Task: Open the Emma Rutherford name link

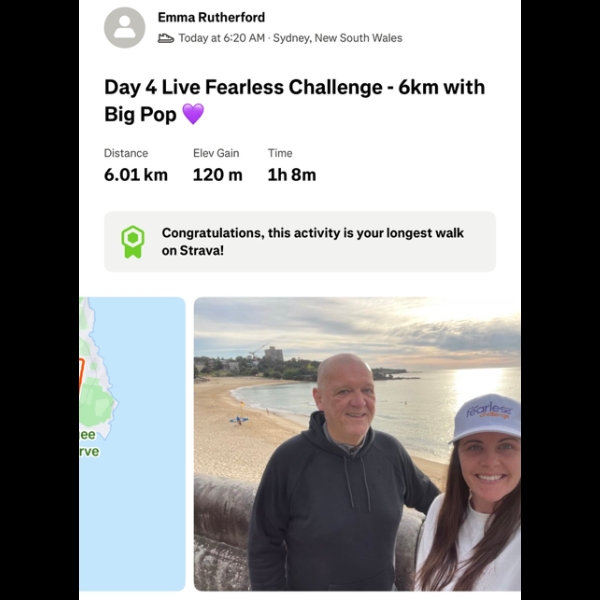Action: (211, 17)
